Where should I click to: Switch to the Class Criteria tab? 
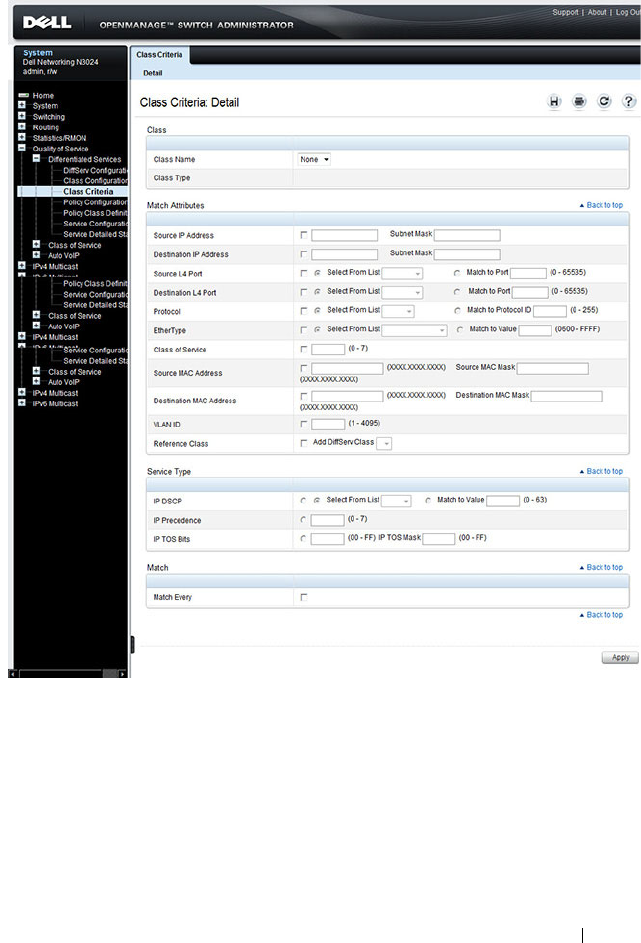coord(159,55)
